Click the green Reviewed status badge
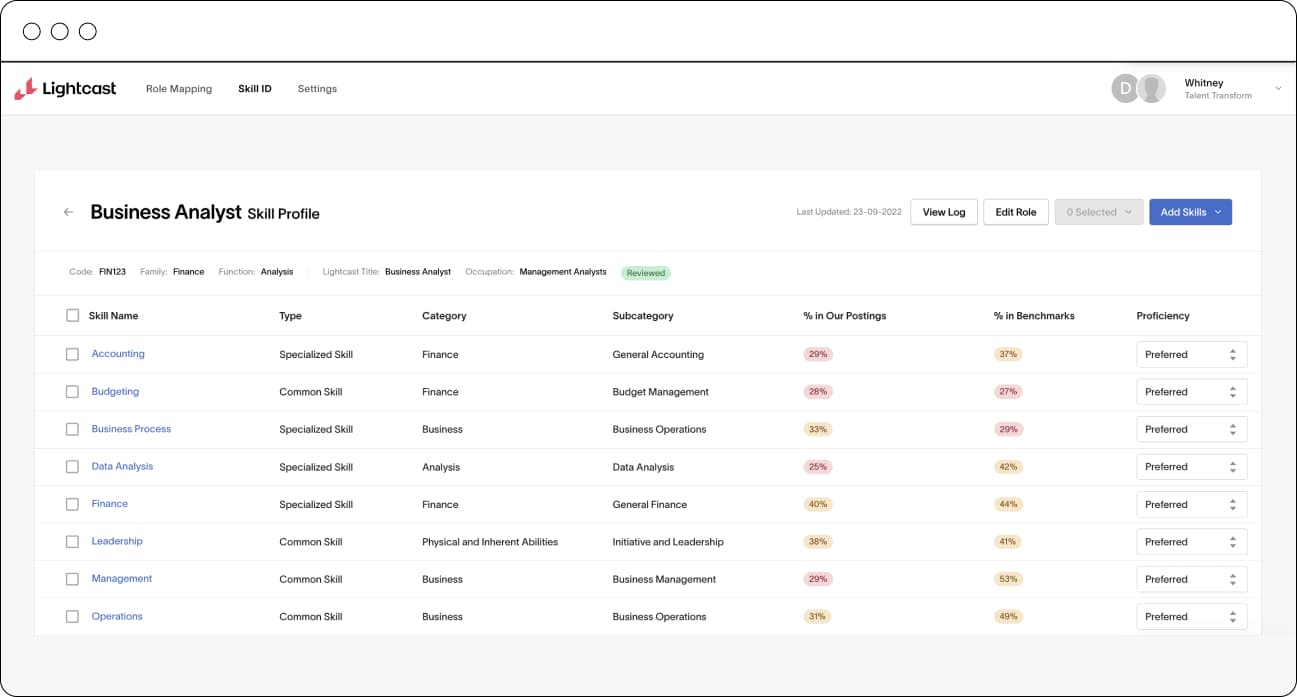This screenshot has height=697, width=1297. click(x=645, y=272)
